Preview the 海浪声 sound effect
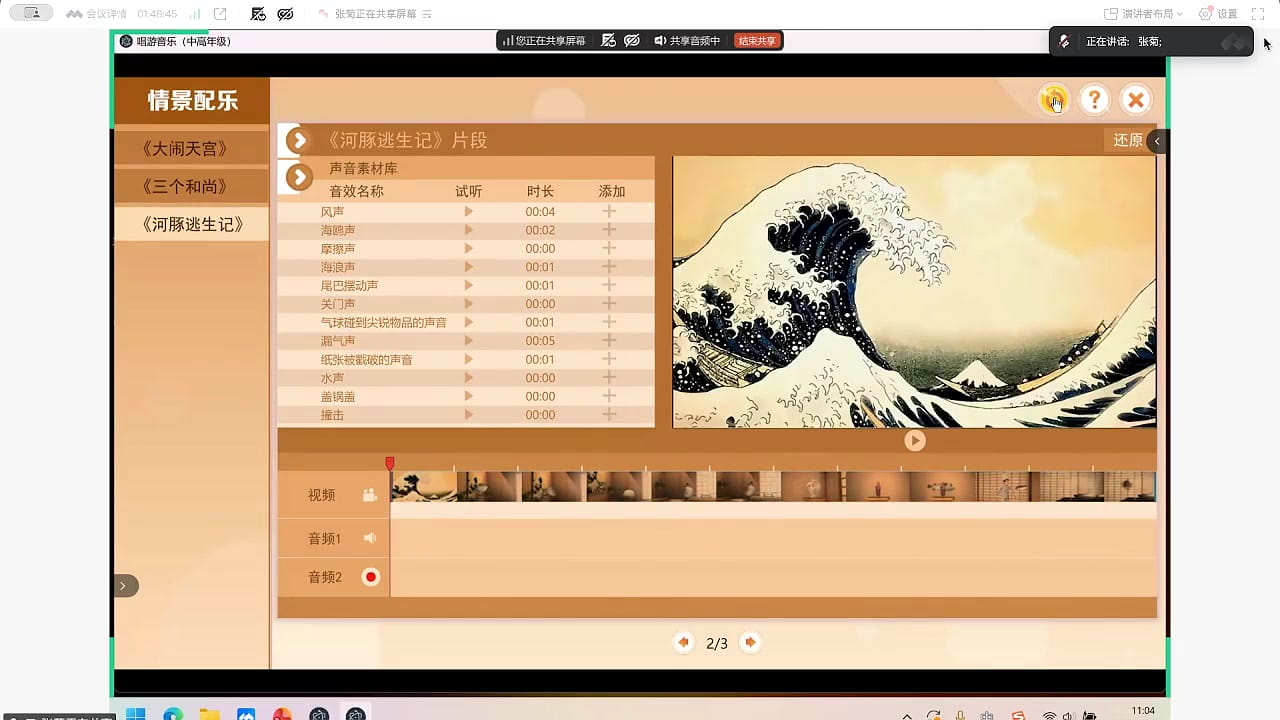1280x720 pixels. pos(468,267)
